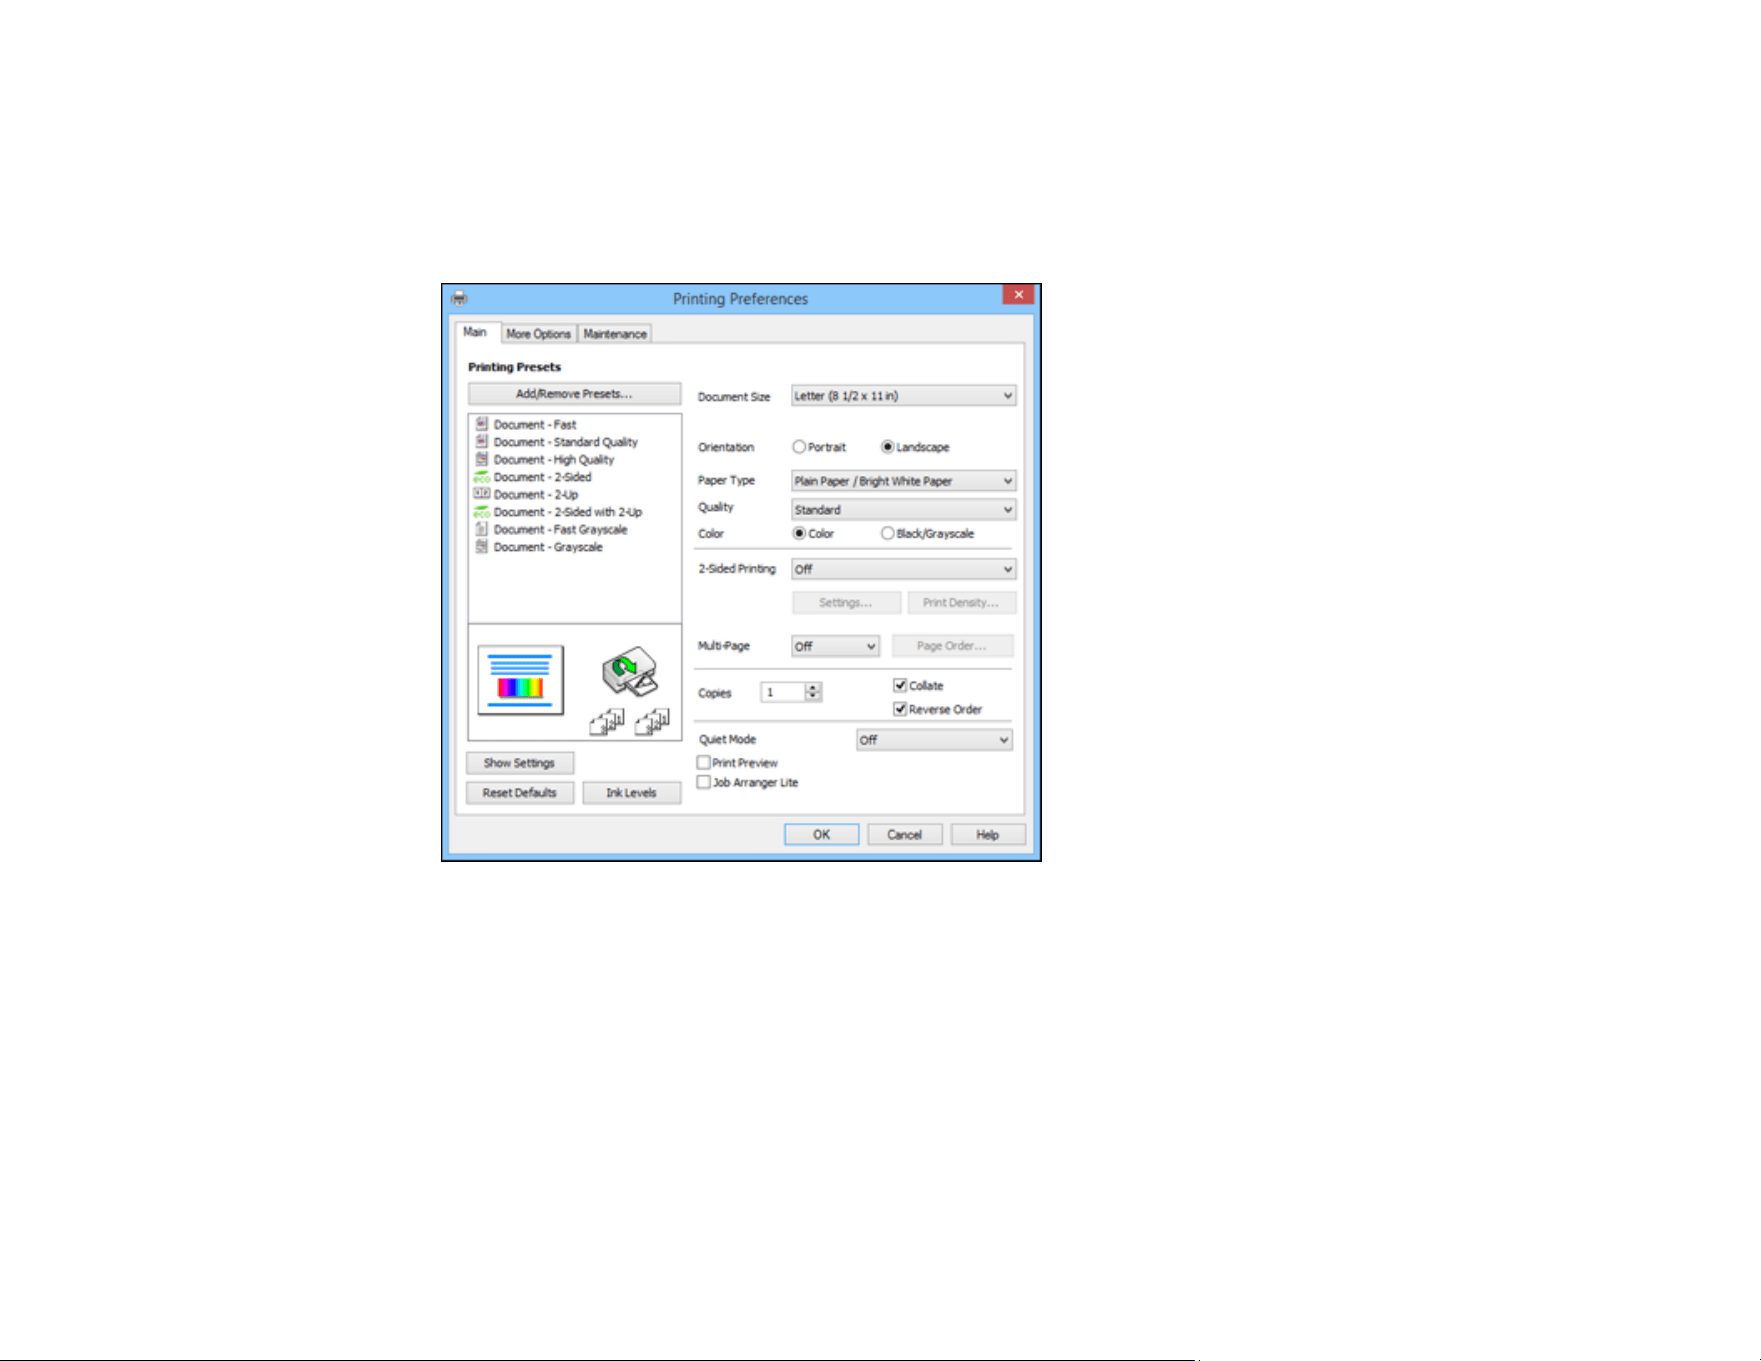Image resolution: width=1761 pixels, height=1361 pixels.
Task: Select 'Document - Fast Grayscale' preset text
Action: 561,530
